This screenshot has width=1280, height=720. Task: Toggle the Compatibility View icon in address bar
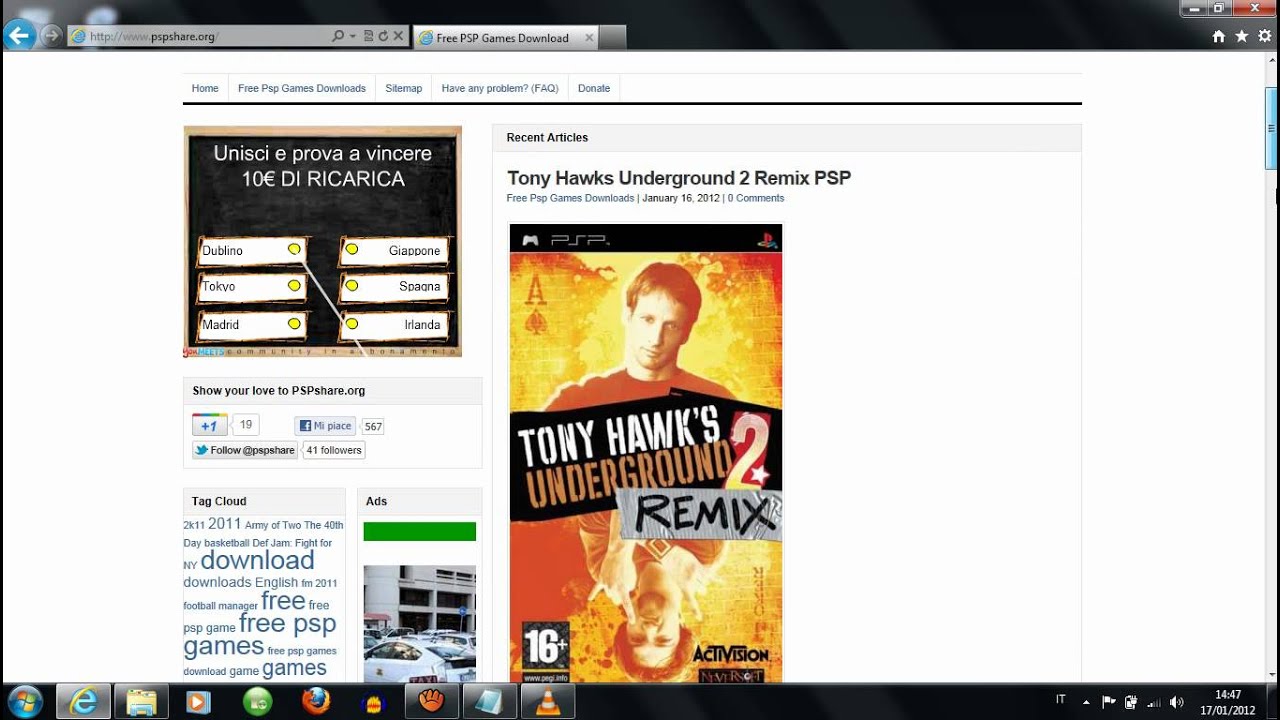(x=369, y=36)
